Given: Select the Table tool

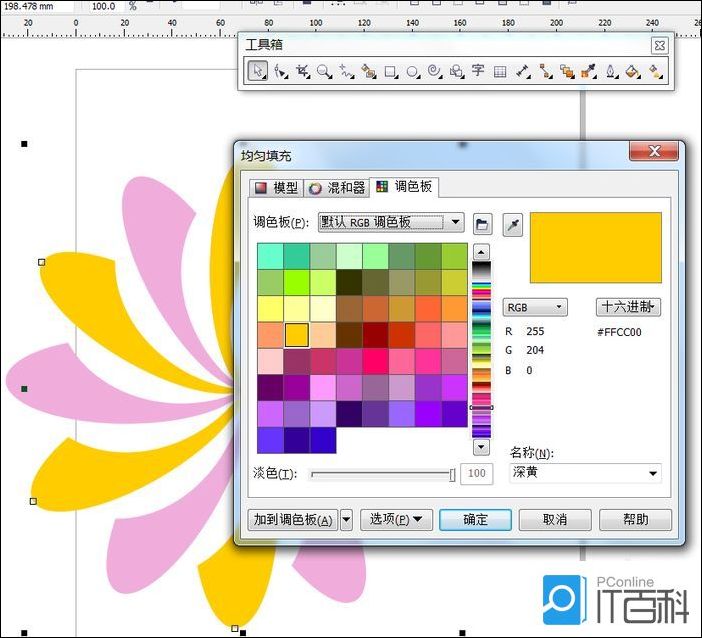Looking at the screenshot, I should click(500, 71).
